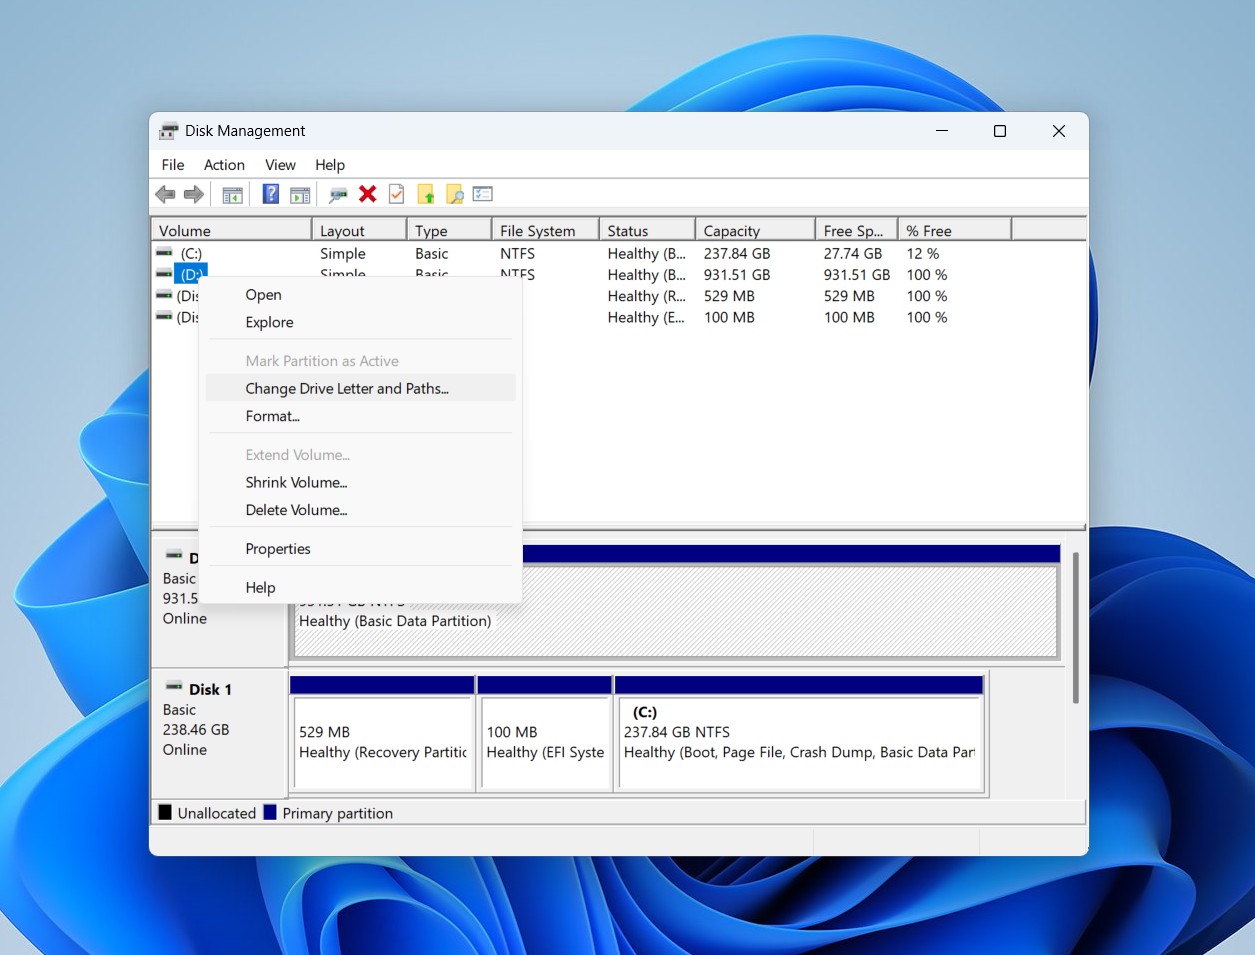Viewport: 1255px width, 955px height.
Task: Click the Forward arrow toolbar icon
Action: pyautogui.click(x=194, y=194)
